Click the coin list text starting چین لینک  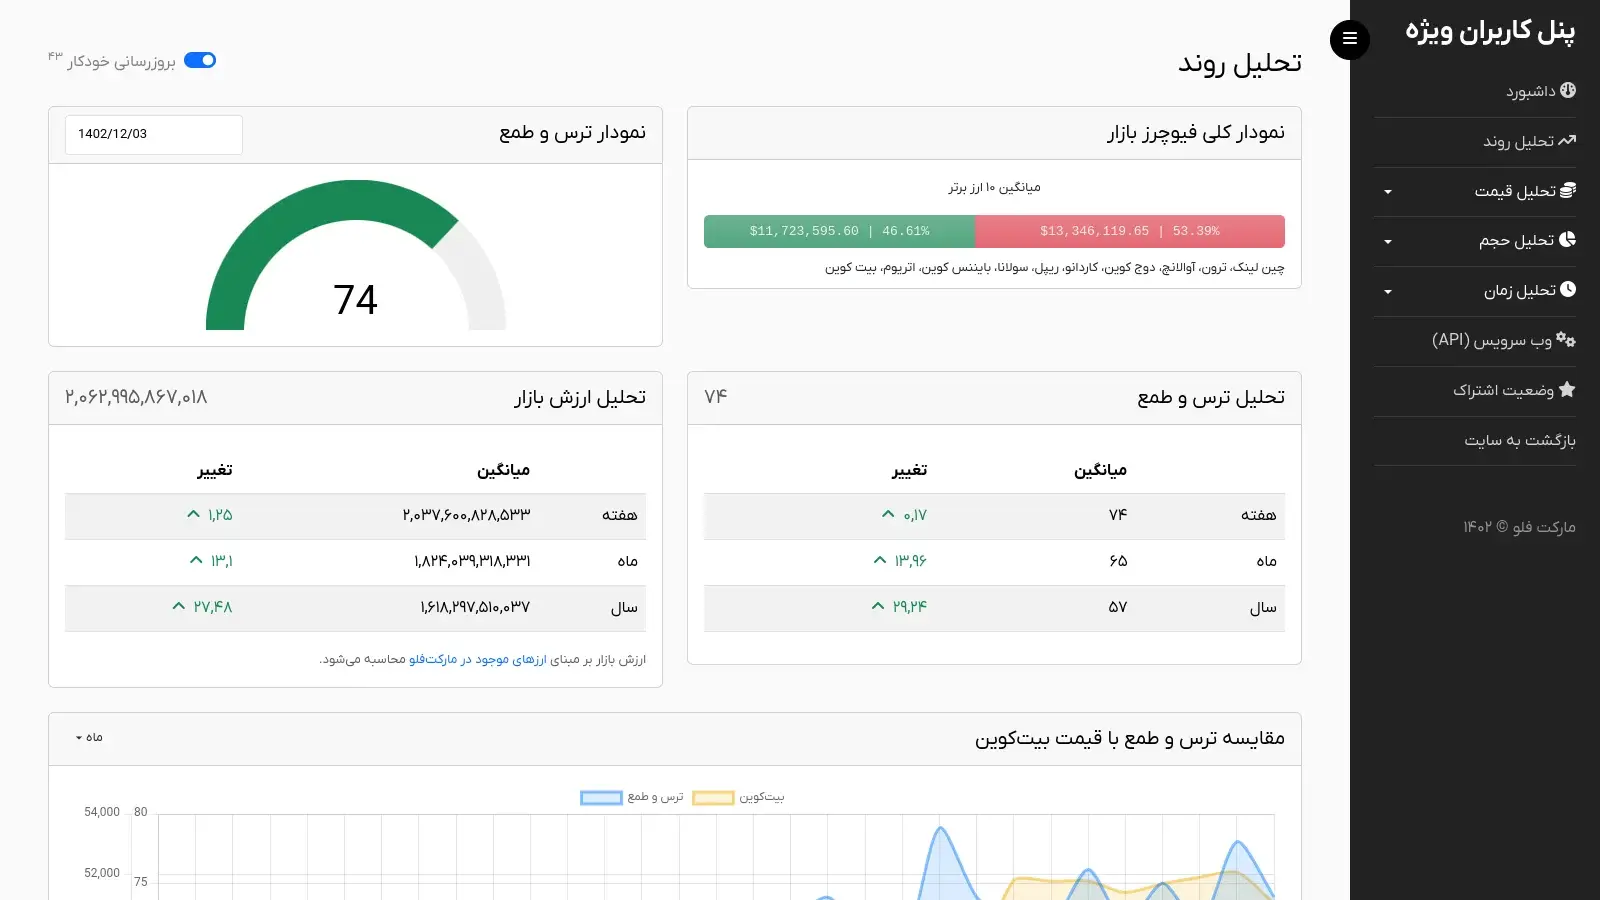click(1055, 268)
